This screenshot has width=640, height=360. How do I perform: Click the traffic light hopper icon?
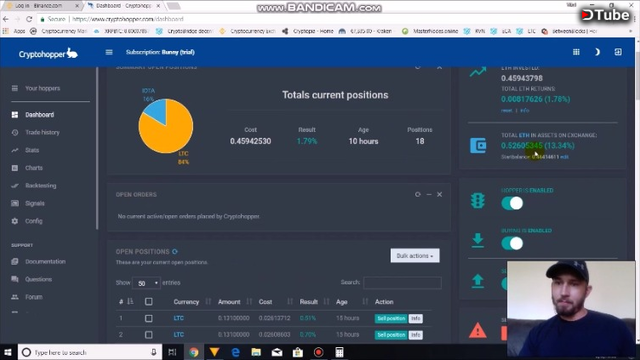click(478, 200)
